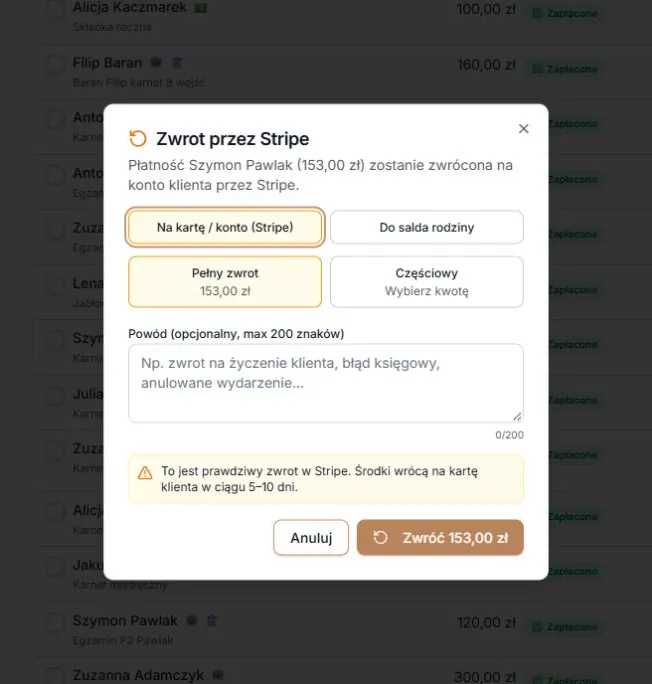Select Na kartę / konto (Stripe) option
Screen dimensions: 652x684
225,227
